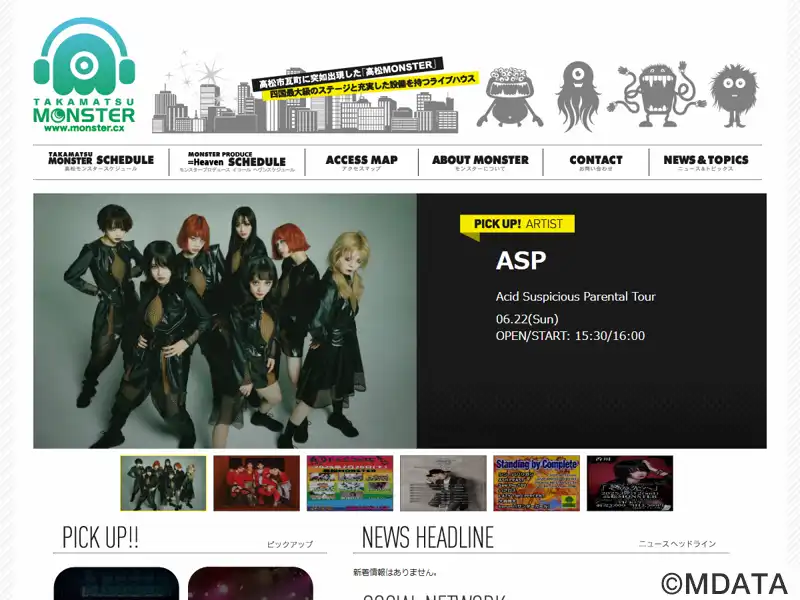800x600 pixels.
Task: Click the ASP group photo banner
Action: [225, 321]
